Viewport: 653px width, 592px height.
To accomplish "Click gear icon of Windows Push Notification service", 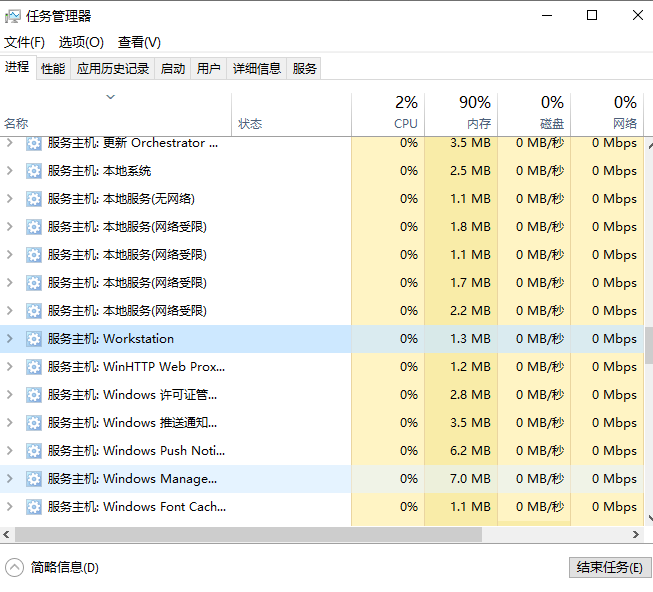I will coord(34,451).
